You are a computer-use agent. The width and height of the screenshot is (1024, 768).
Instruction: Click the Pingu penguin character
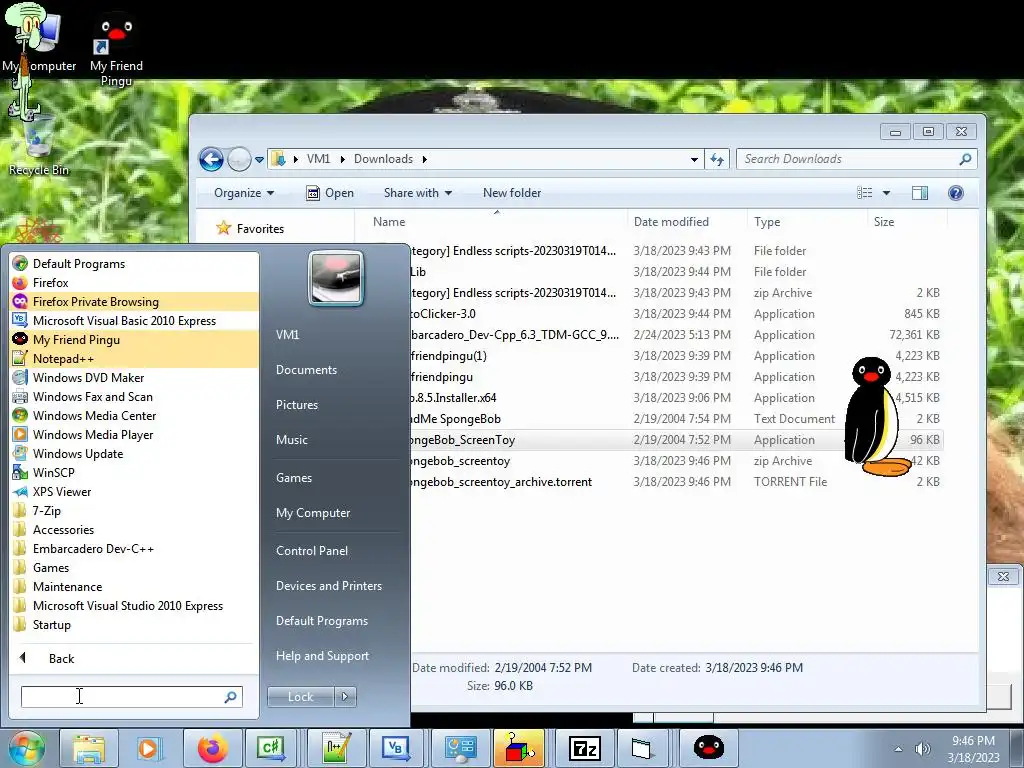pyautogui.click(x=876, y=417)
